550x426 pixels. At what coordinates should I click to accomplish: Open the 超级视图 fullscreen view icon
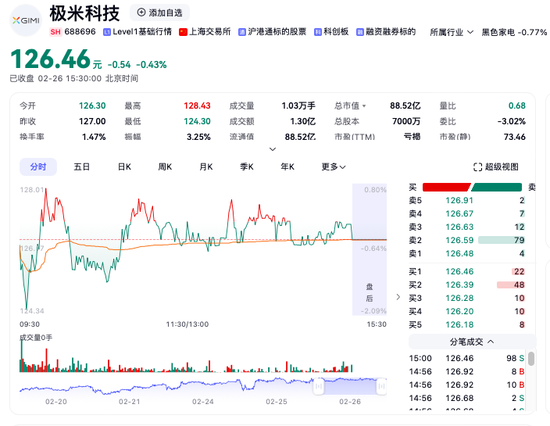click(477, 167)
